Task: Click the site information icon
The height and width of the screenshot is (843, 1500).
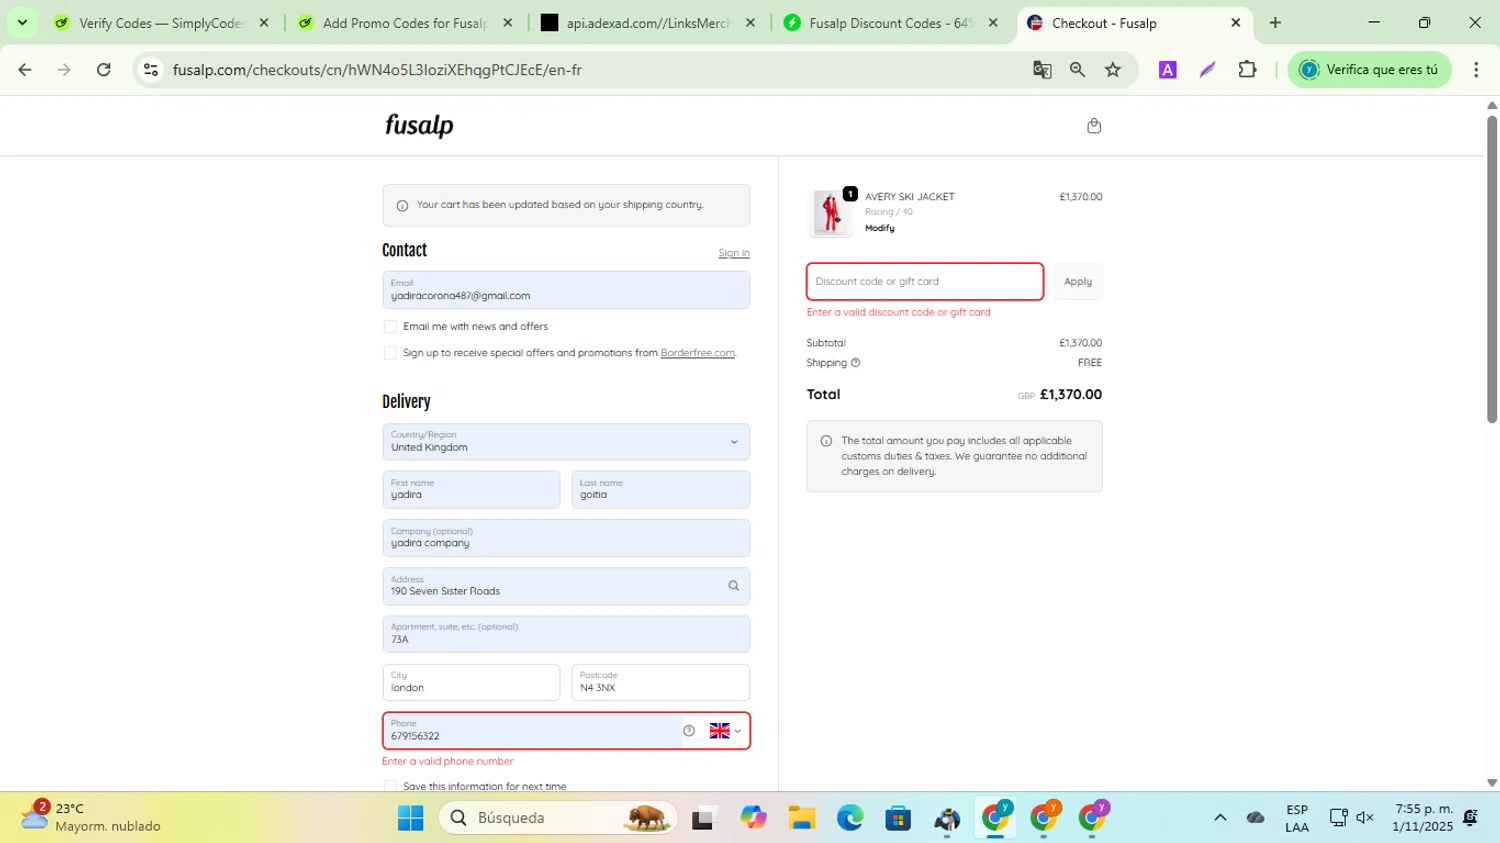Action: (151, 70)
